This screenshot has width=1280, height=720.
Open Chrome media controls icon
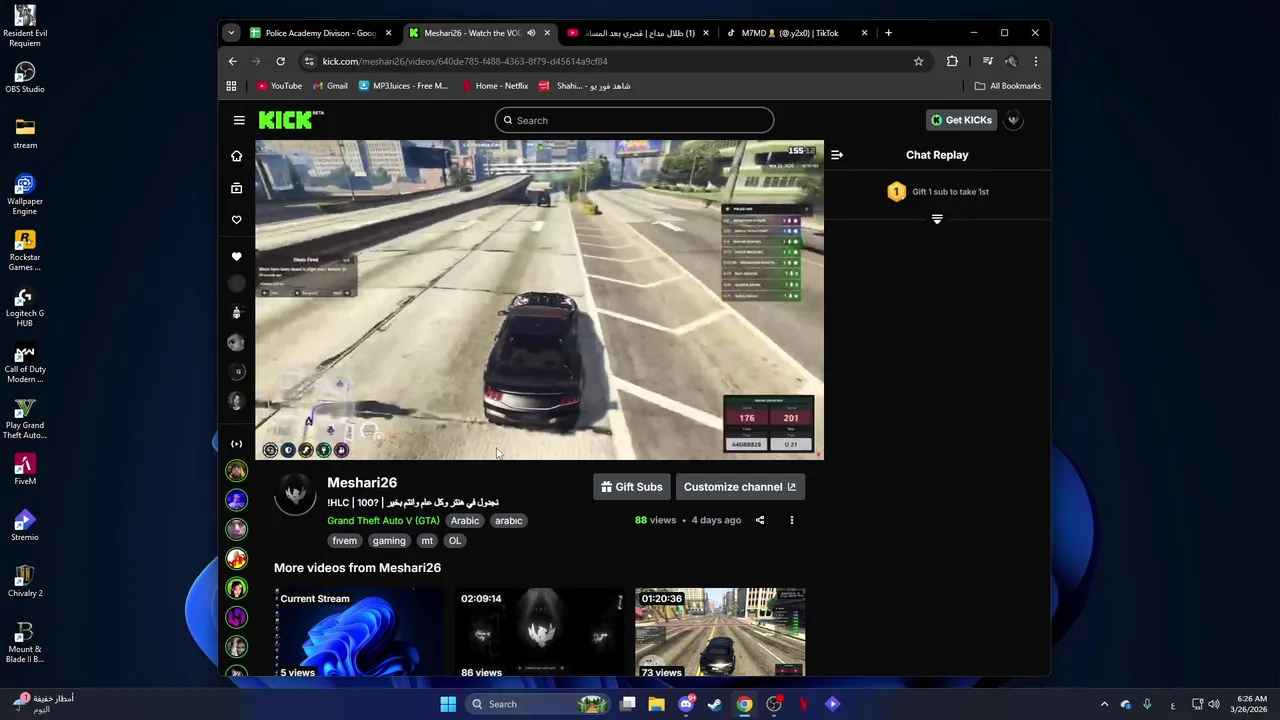click(x=987, y=61)
